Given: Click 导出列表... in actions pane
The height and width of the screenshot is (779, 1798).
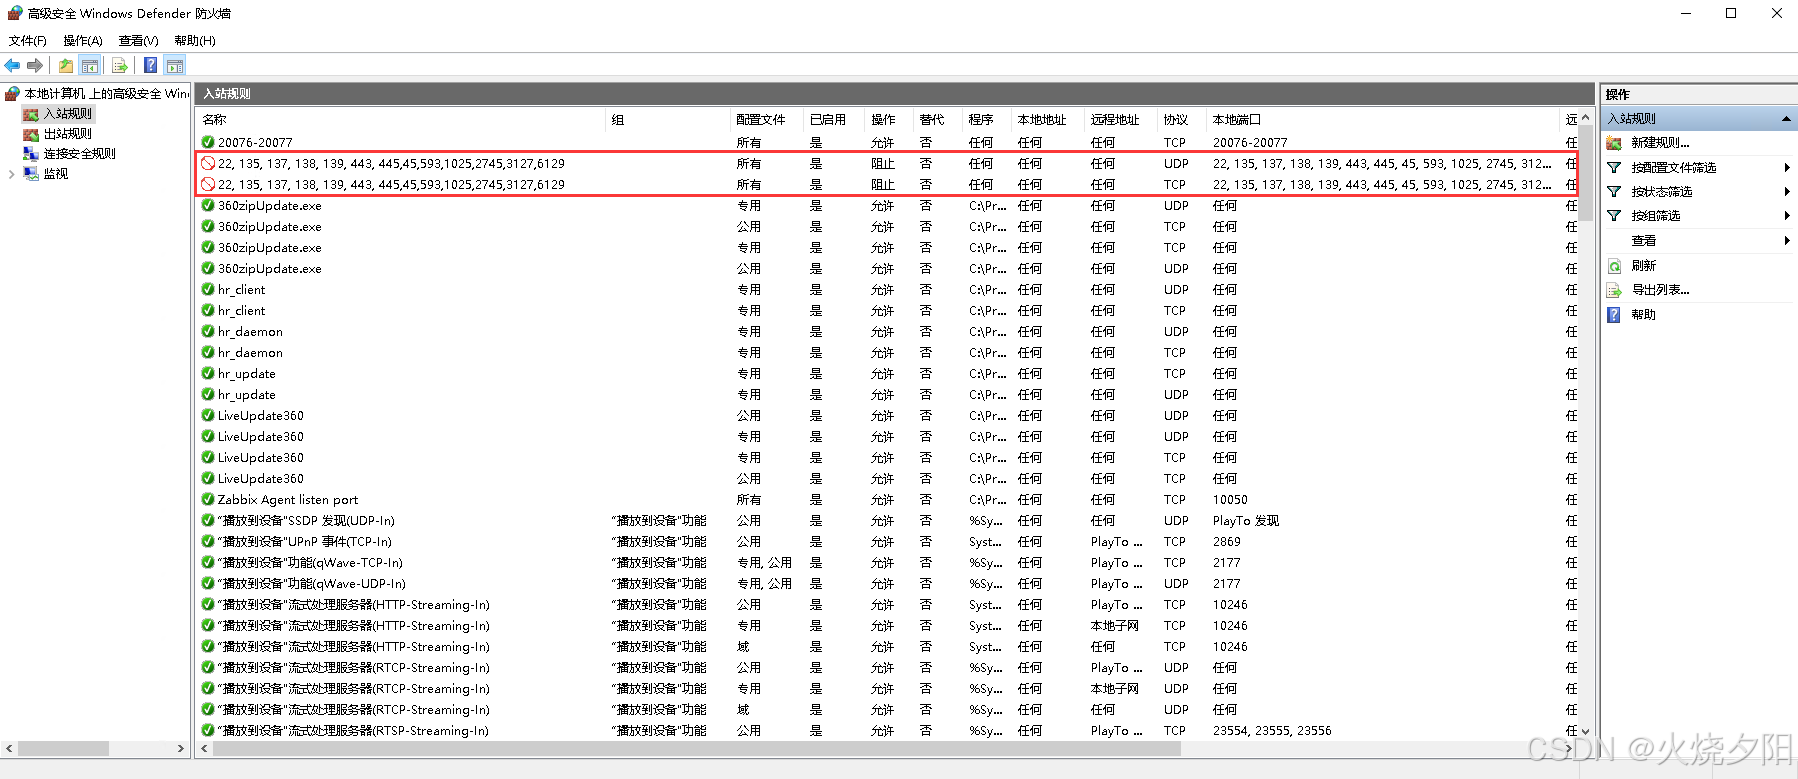Looking at the screenshot, I should click(x=1660, y=290).
